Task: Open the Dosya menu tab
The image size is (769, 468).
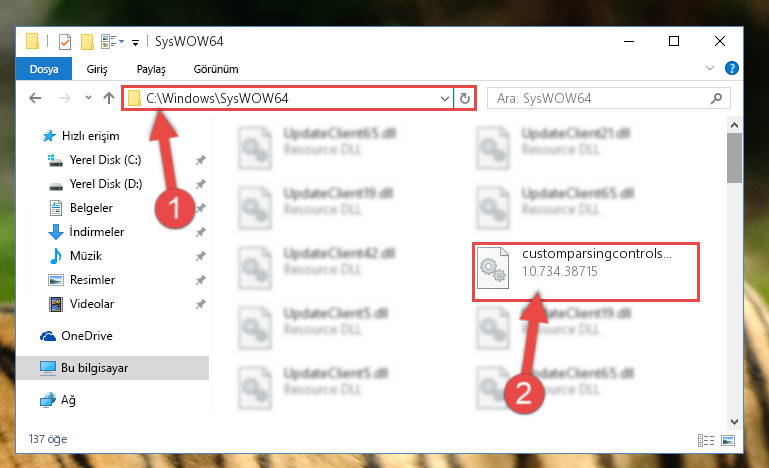Action: tap(44, 69)
